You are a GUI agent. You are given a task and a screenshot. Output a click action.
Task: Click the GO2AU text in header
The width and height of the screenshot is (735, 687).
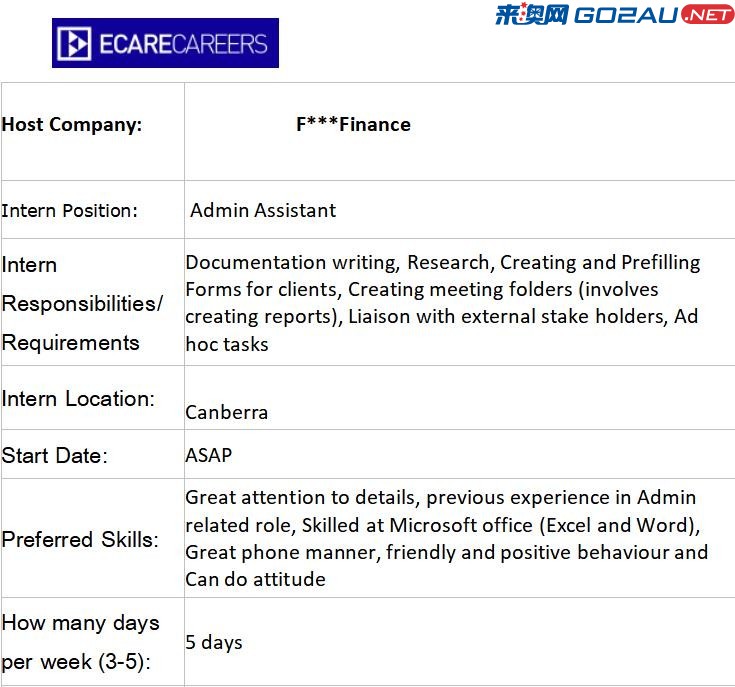pos(626,15)
